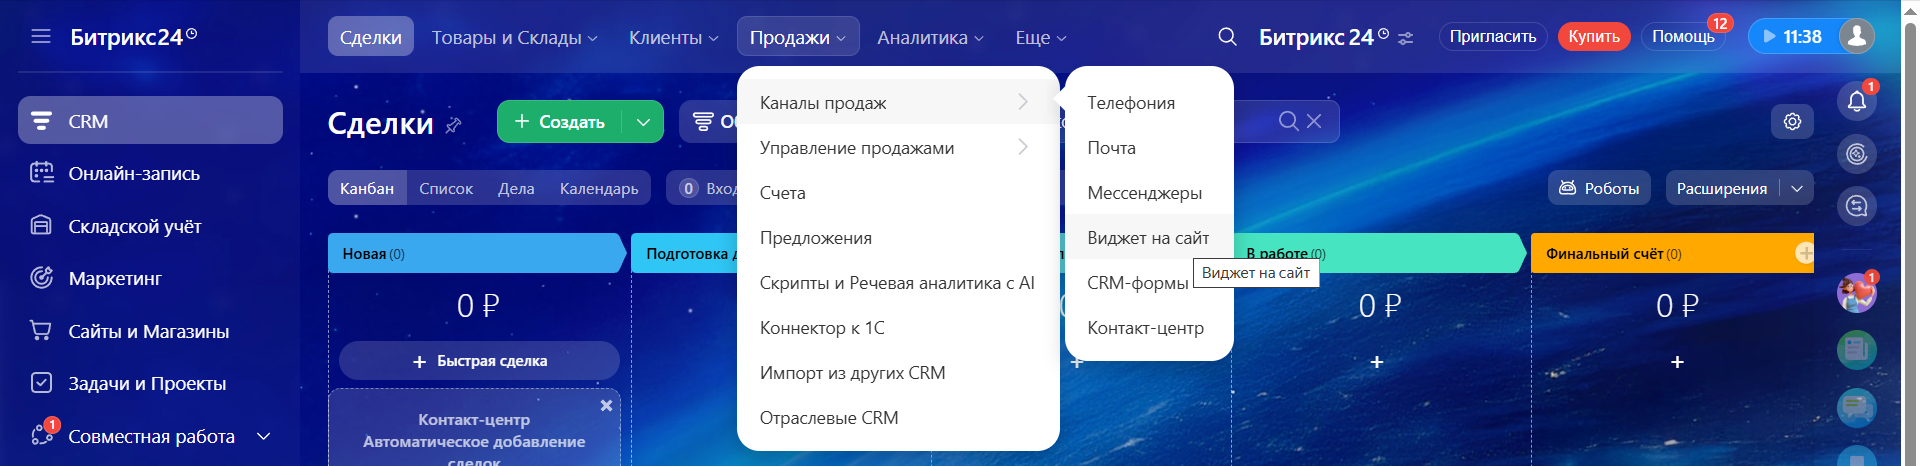Expand Совместная работа in sidebar
This screenshot has width=1920, height=466.
[264, 436]
